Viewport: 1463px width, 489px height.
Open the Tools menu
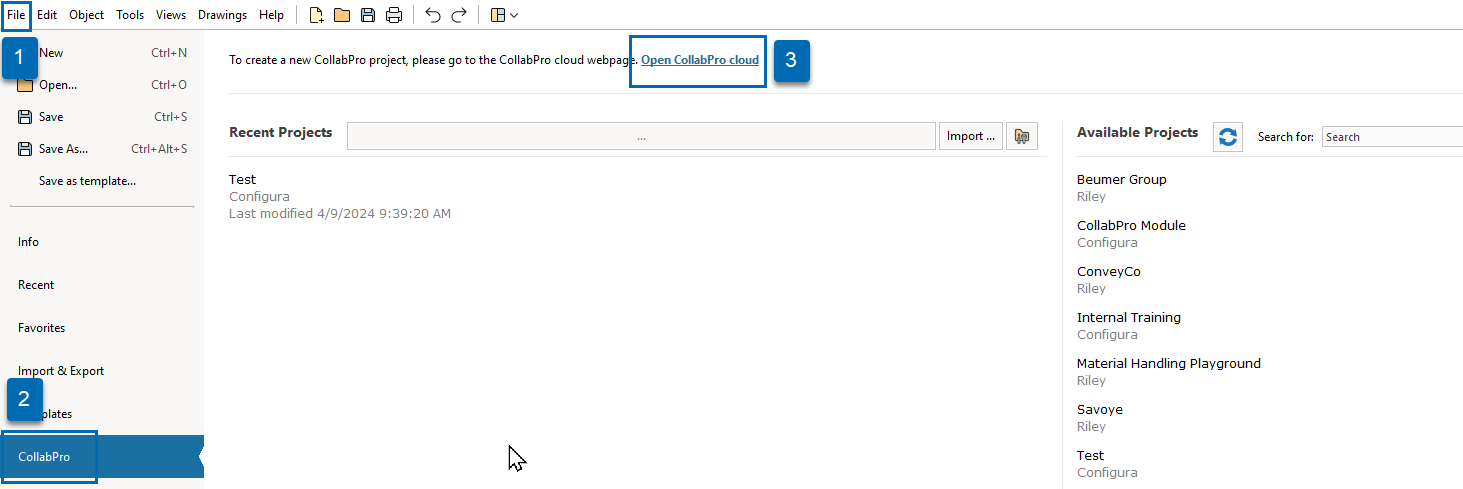(x=130, y=15)
